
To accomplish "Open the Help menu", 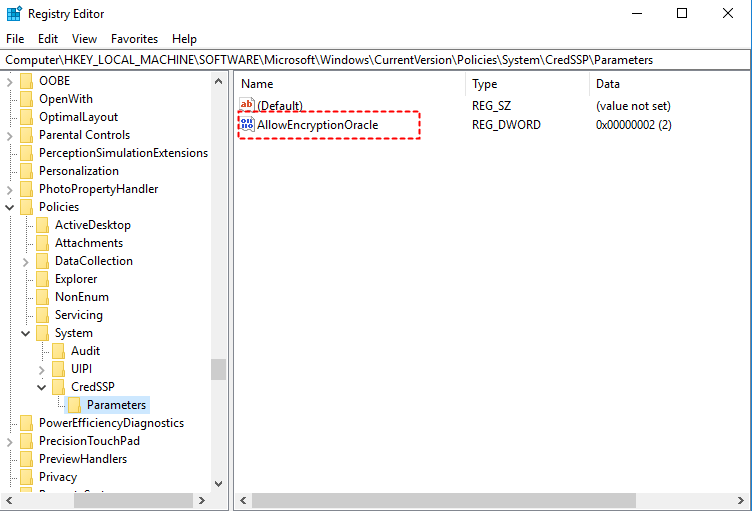I will click(x=184, y=39).
